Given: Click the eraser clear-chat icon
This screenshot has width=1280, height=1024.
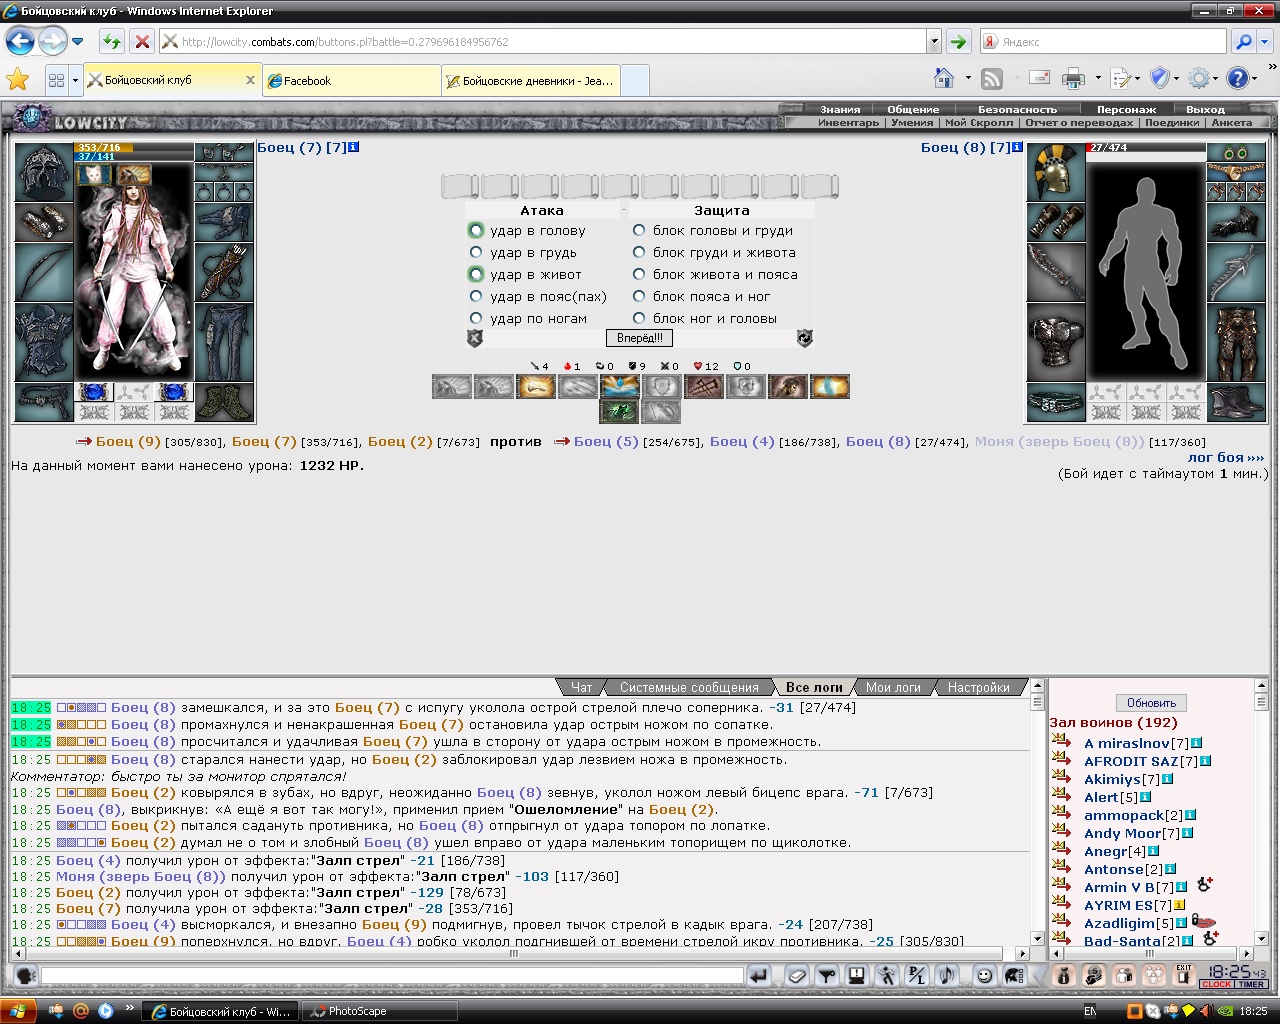Looking at the screenshot, I should click(x=796, y=975).
